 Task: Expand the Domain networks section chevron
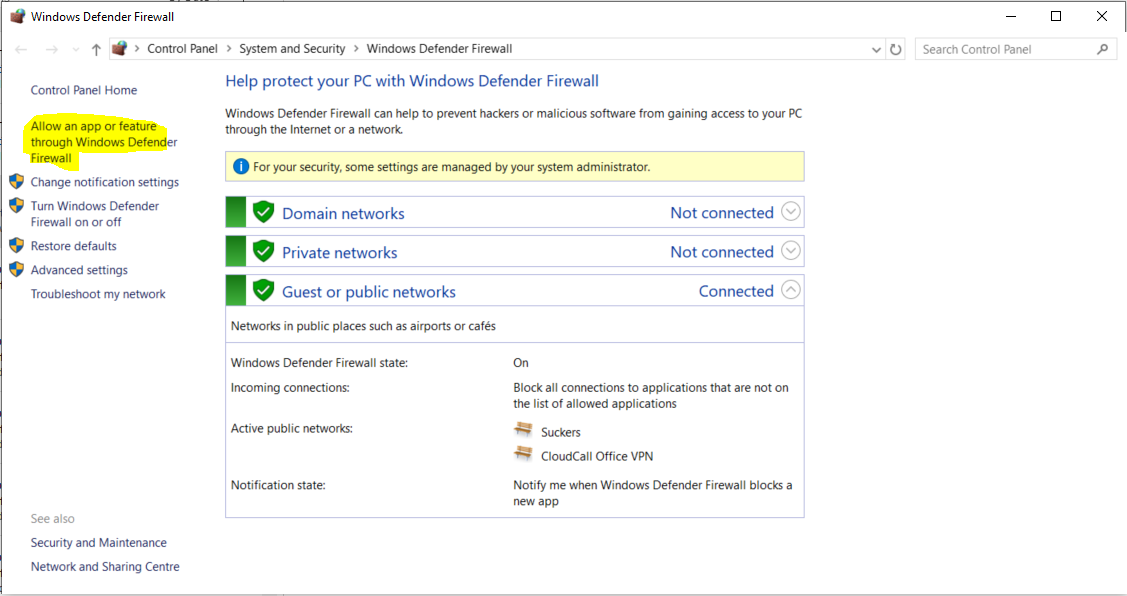(791, 212)
